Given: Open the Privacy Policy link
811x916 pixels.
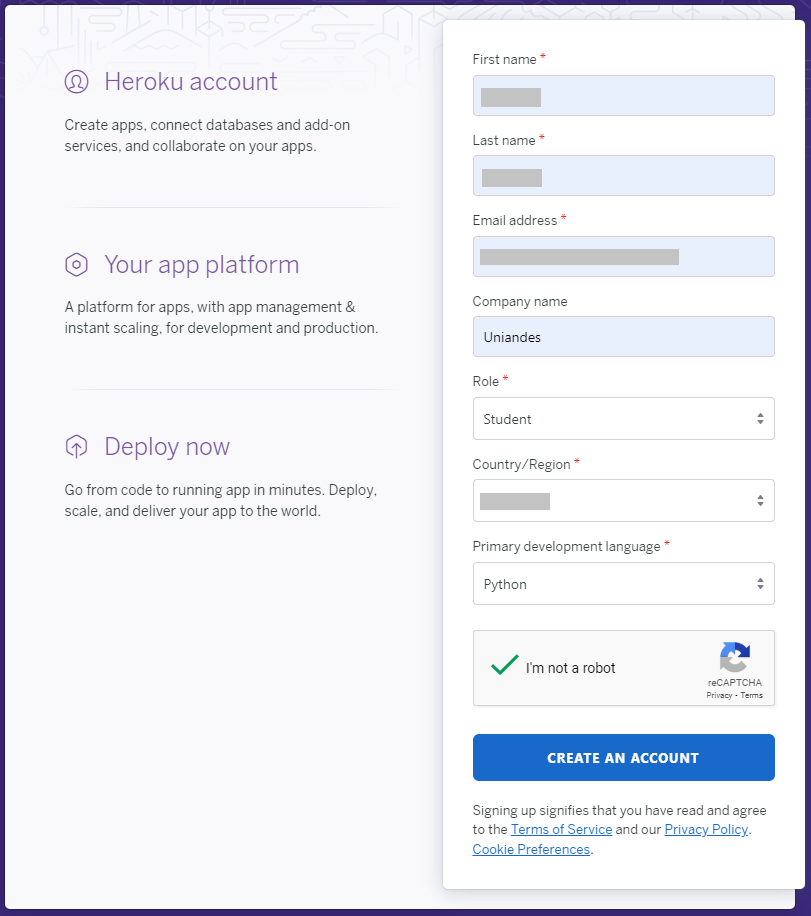Looking at the screenshot, I should [706, 830].
